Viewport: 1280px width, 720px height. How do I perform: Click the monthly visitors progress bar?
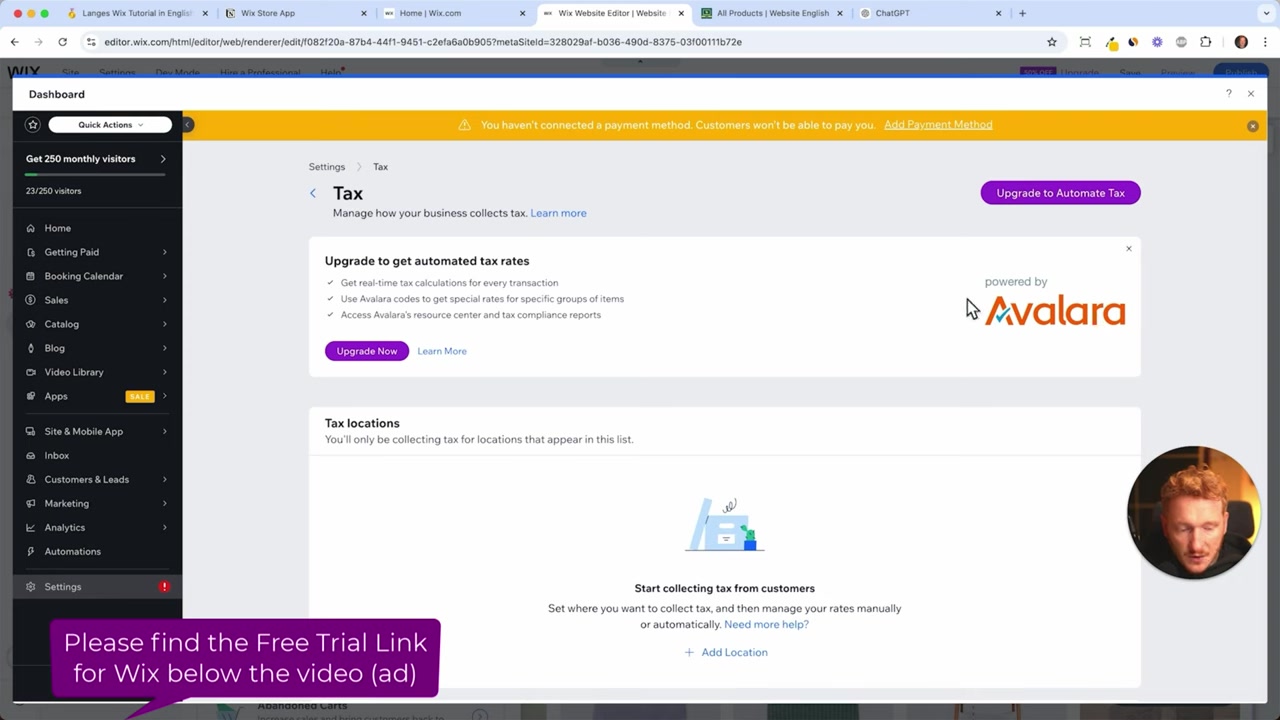(95, 174)
